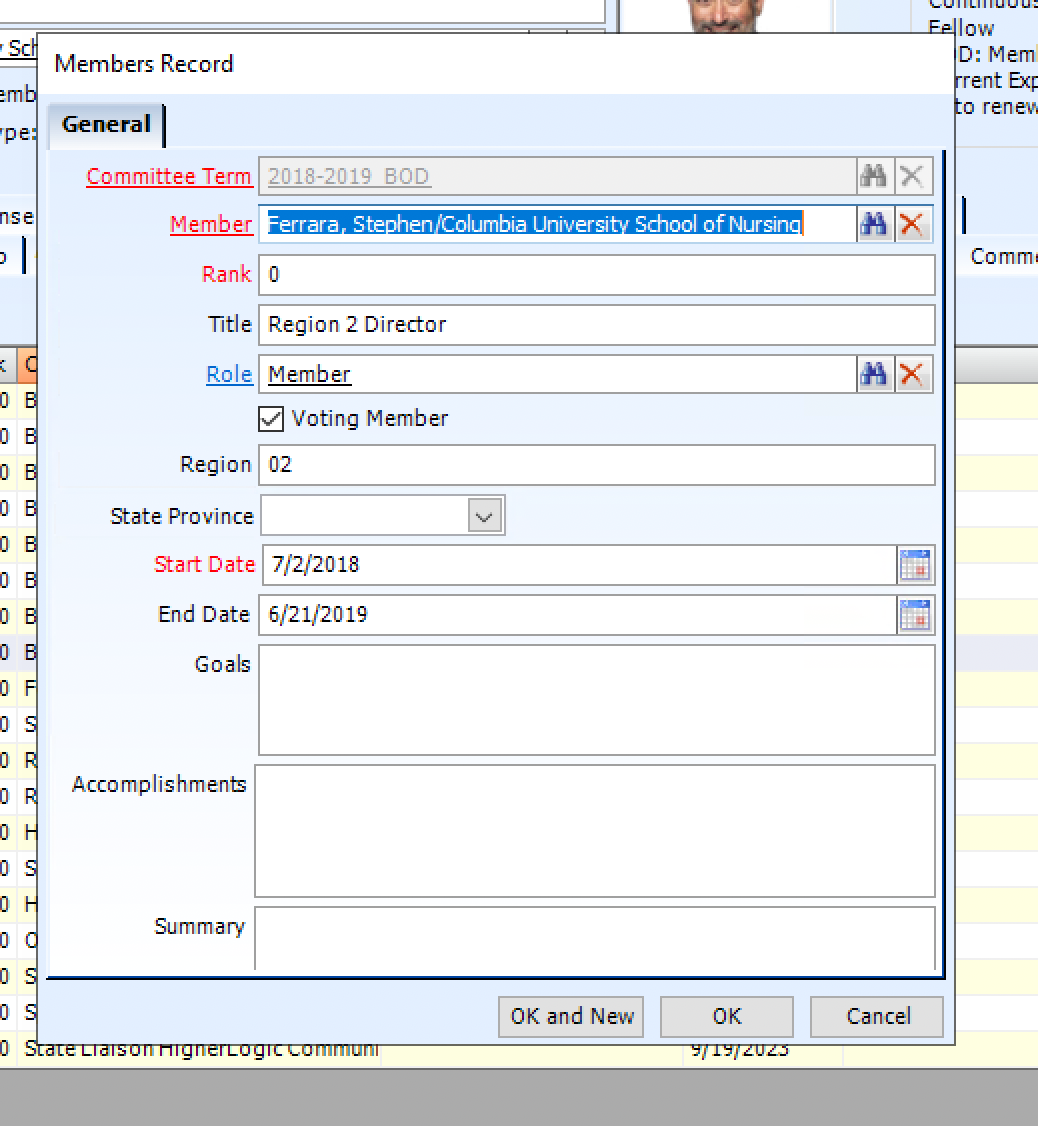Clear the Member field with red X

coord(913,224)
